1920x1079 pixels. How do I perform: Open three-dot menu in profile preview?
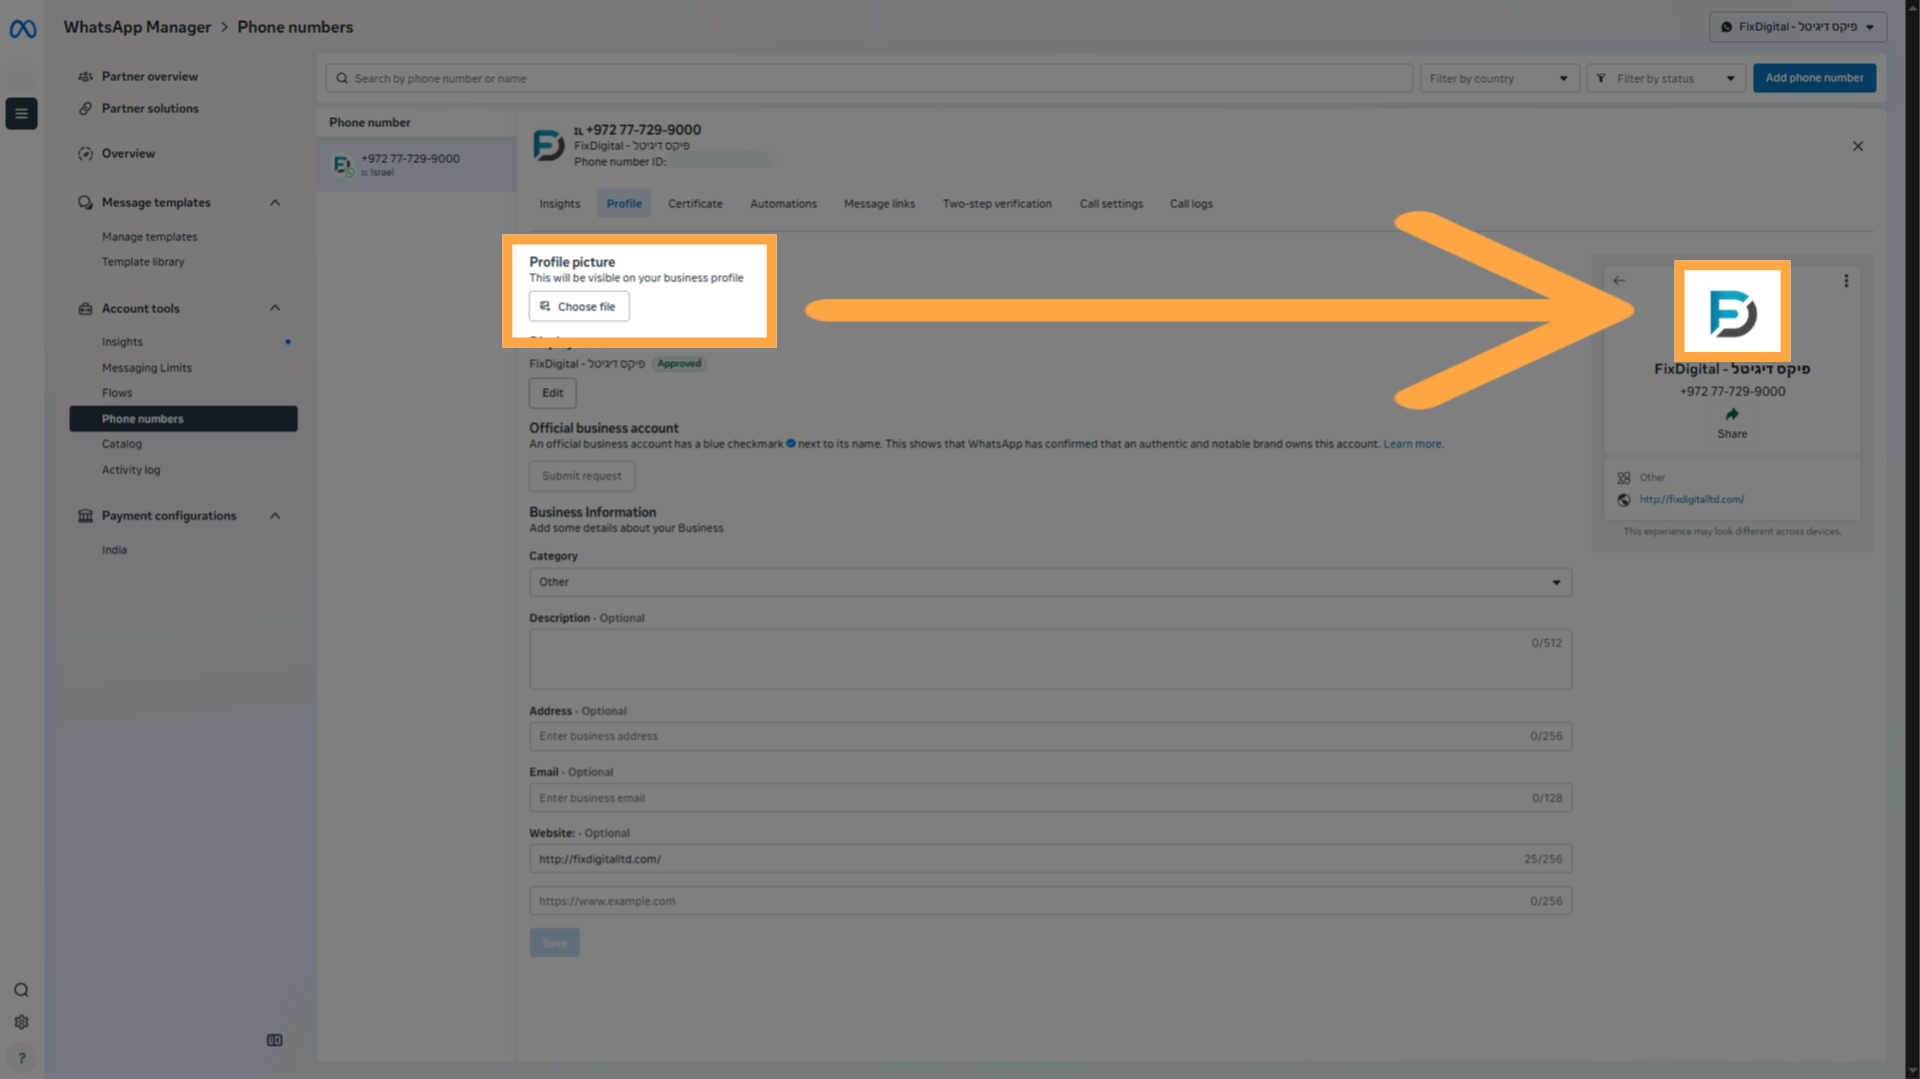1846,281
